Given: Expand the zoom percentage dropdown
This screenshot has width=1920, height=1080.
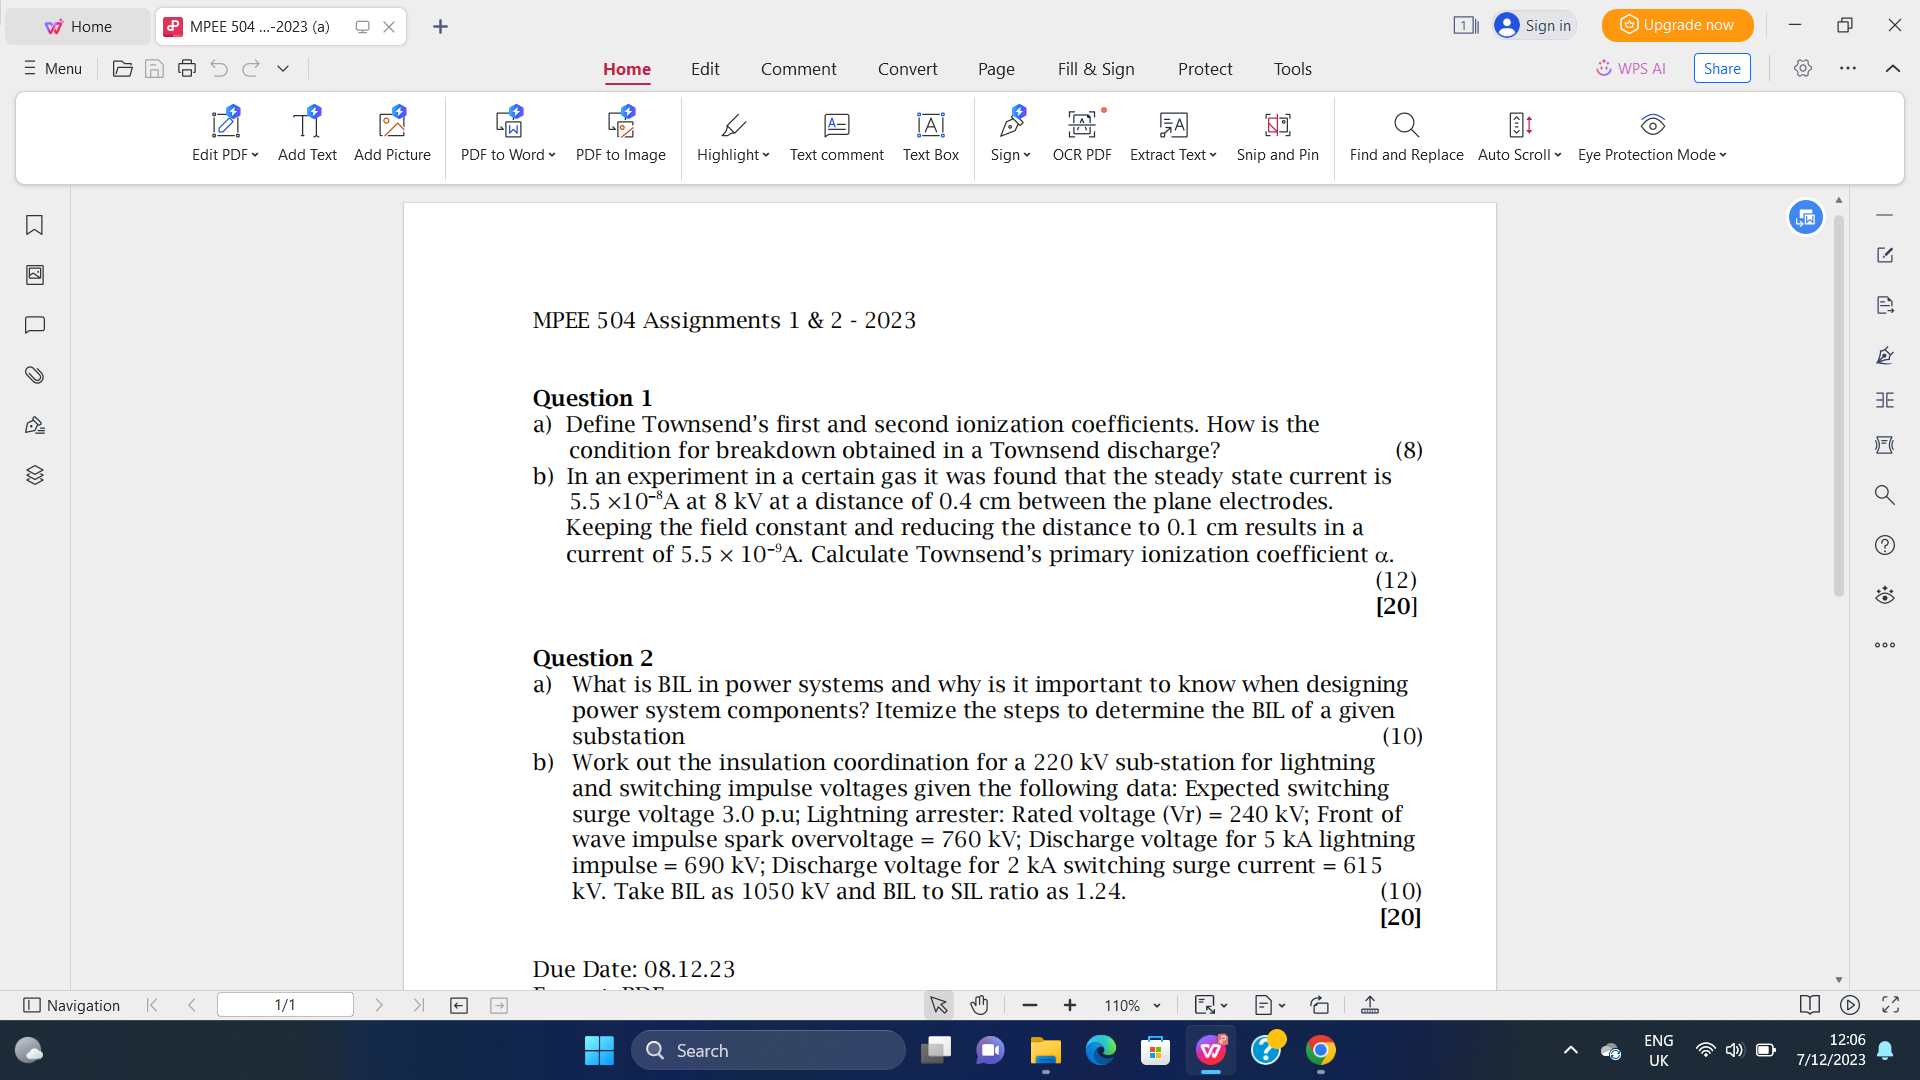Looking at the screenshot, I should 1157,1005.
